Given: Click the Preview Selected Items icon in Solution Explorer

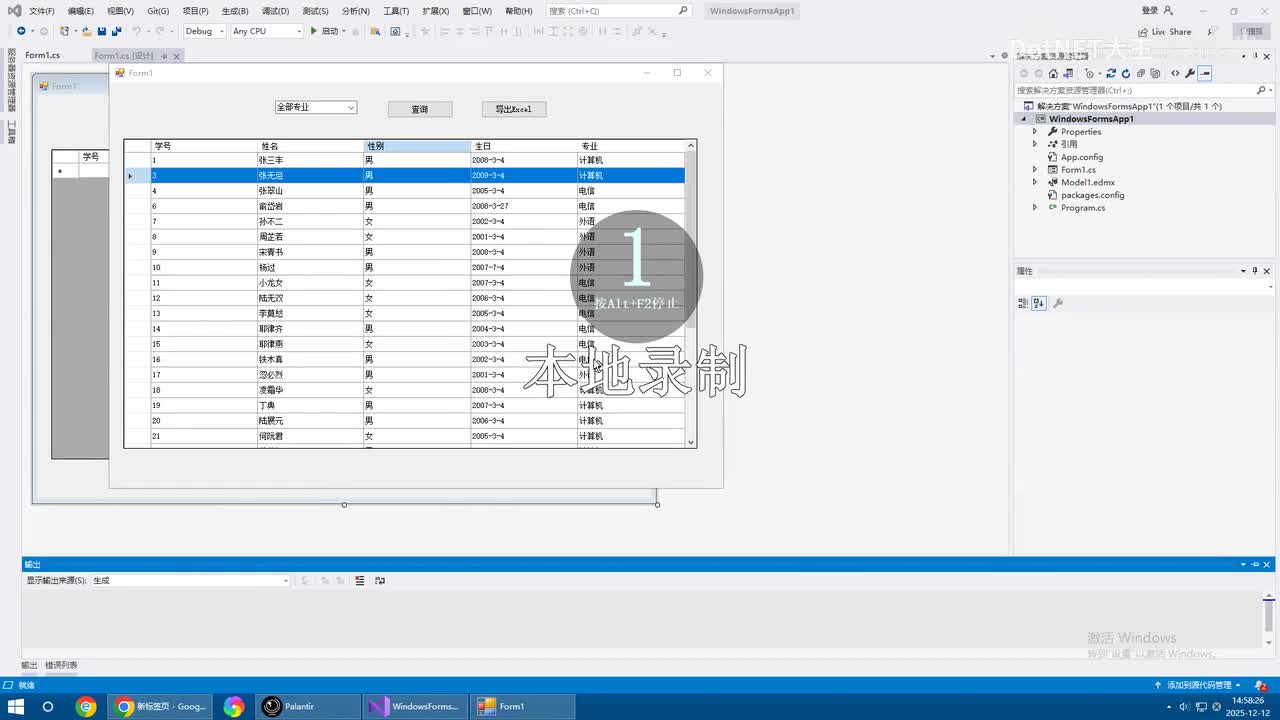Looking at the screenshot, I should (x=1205, y=73).
